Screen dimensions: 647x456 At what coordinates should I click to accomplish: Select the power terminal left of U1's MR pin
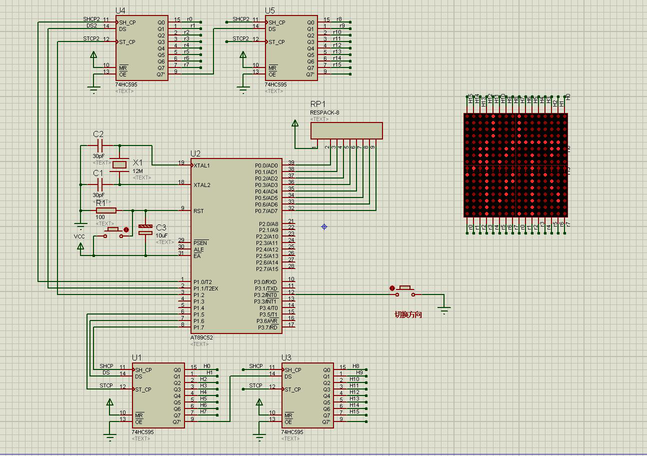(110, 402)
